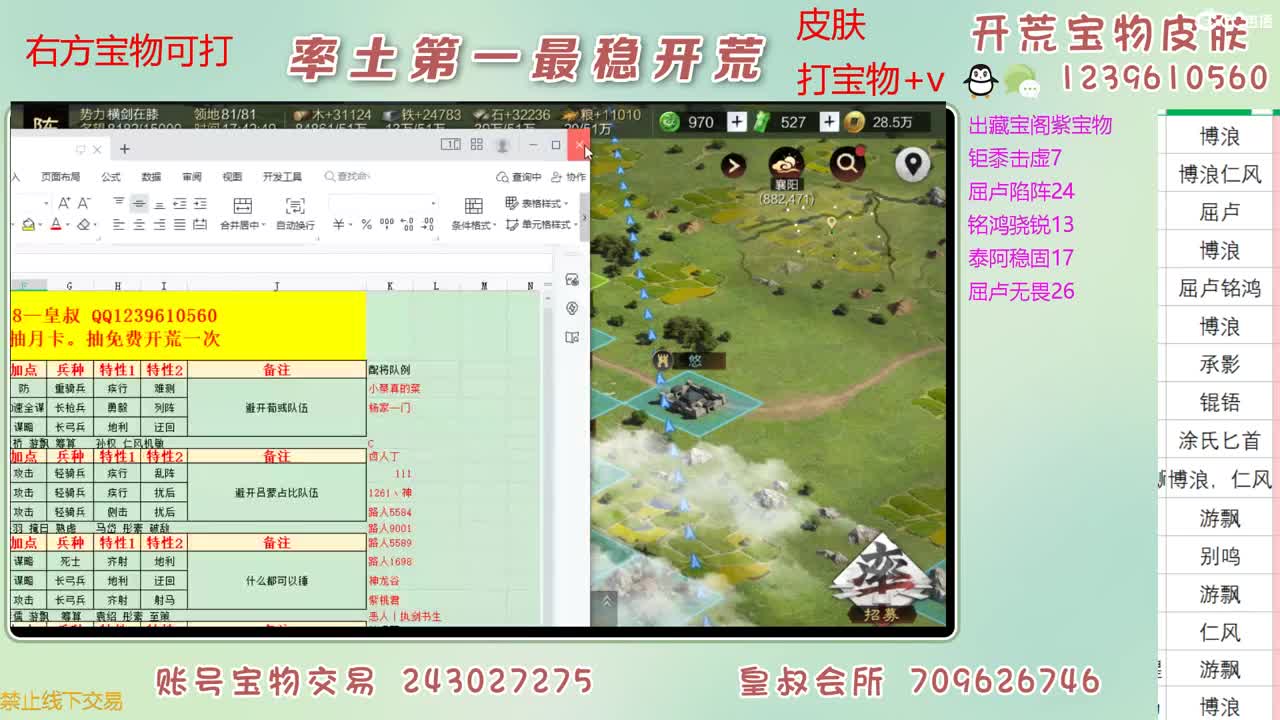The width and height of the screenshot is (1280, 720).
Task: Click the 协作 collaborate button
Action: tap(567, 177)
